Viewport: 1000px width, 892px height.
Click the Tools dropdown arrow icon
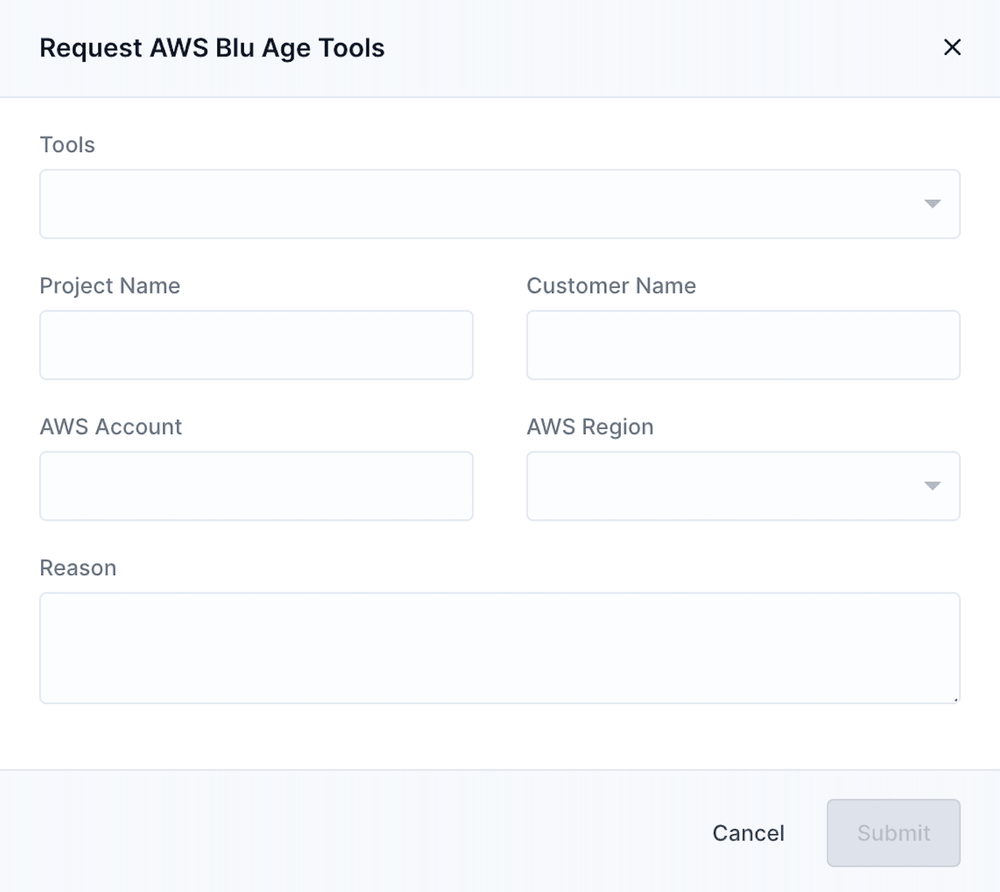932,203
